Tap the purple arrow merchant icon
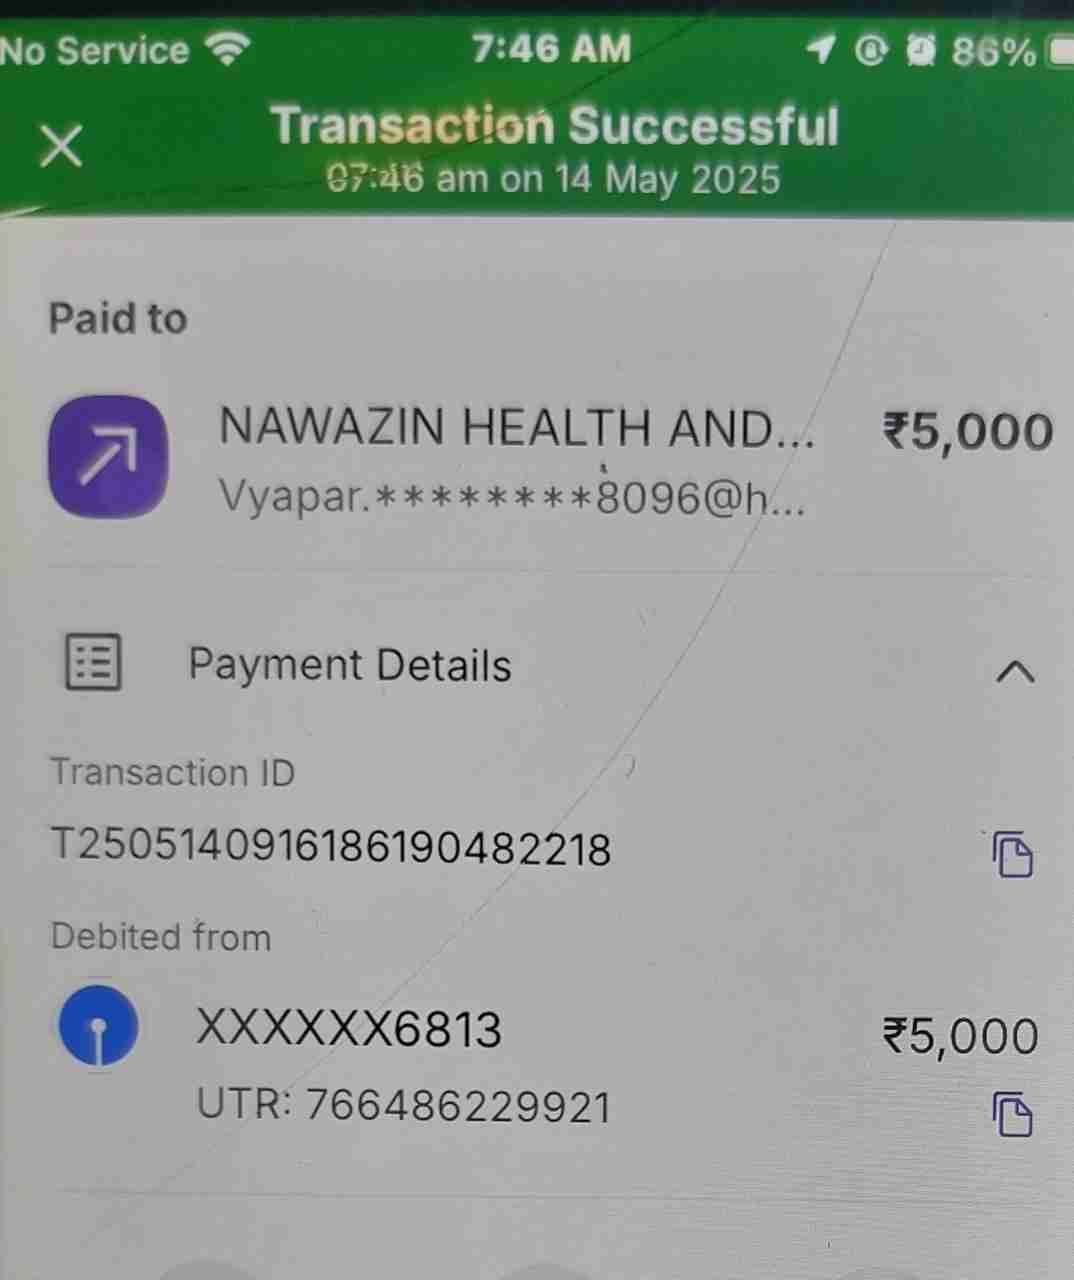 pyautogui.click(x=108, y=457)
